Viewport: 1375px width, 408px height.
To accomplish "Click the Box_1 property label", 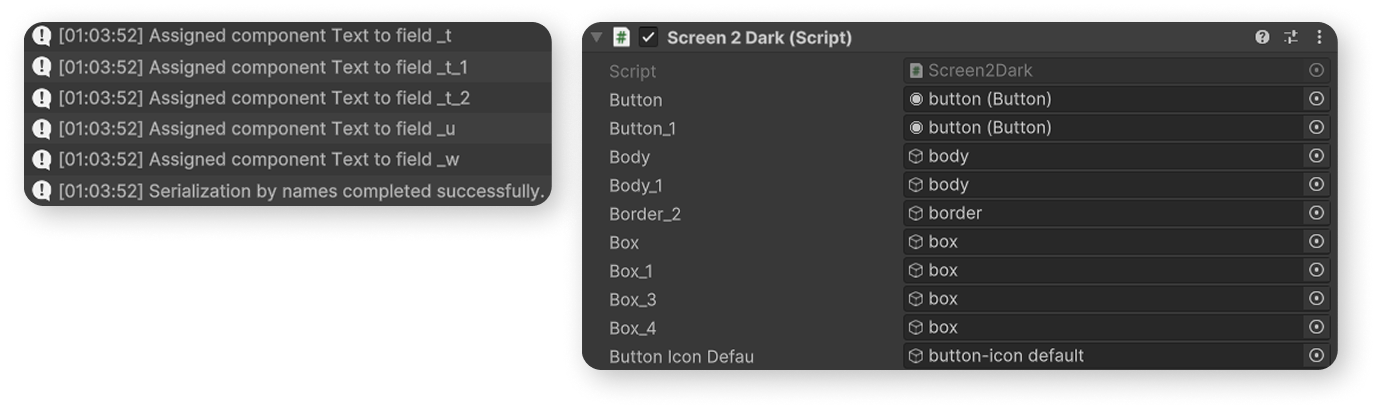I will [633, 271].
